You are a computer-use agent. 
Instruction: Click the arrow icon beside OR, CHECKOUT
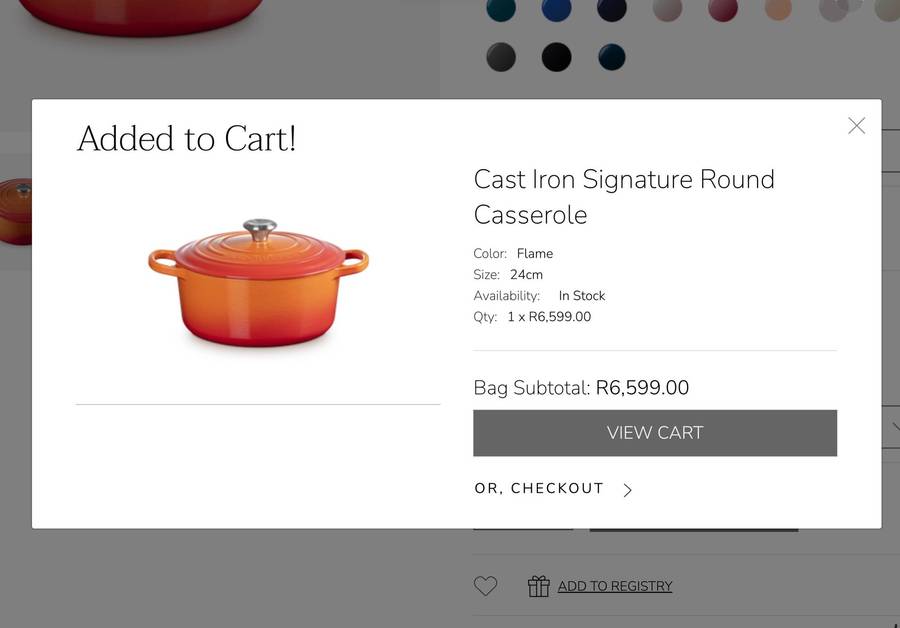click(x=628, y=490)
